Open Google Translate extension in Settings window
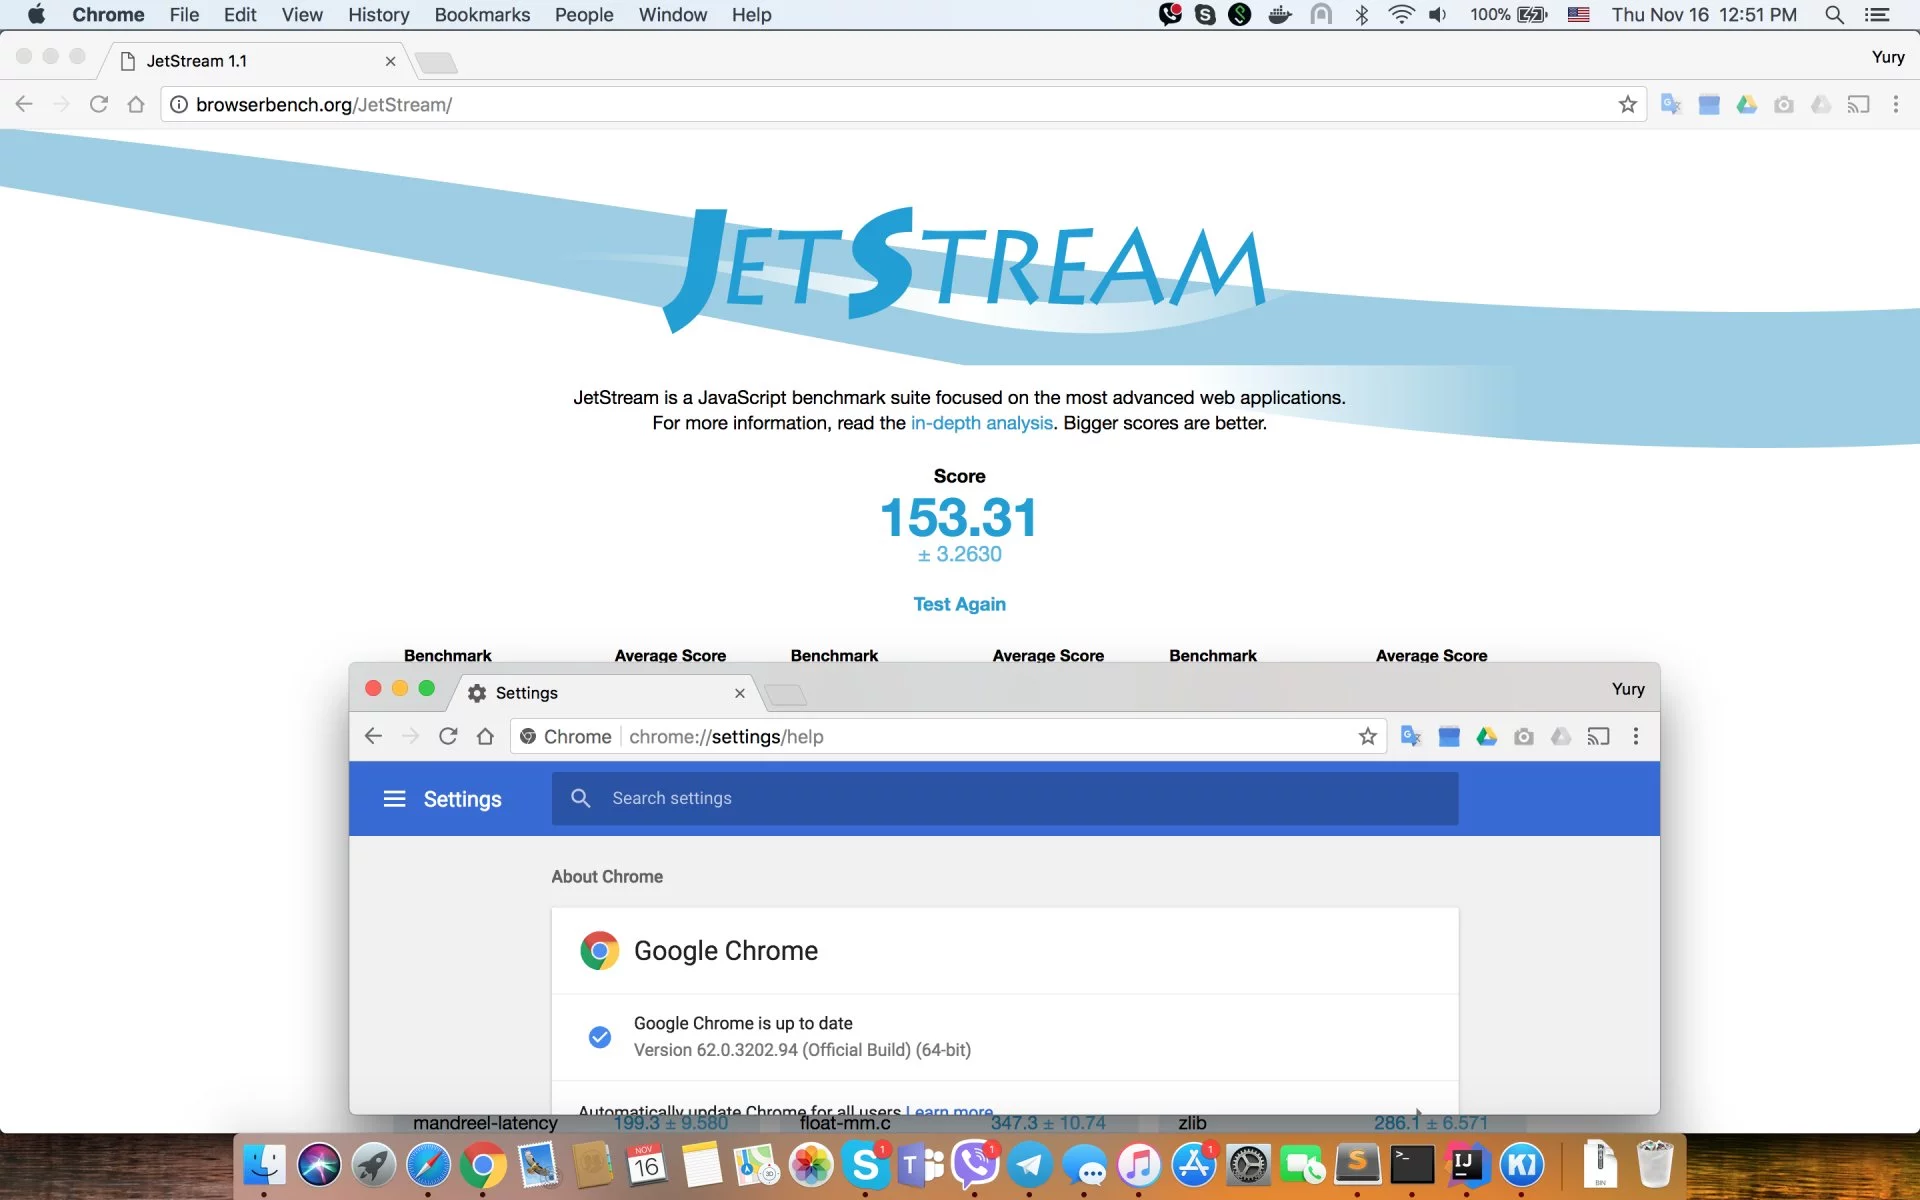 click(1411, 736)
